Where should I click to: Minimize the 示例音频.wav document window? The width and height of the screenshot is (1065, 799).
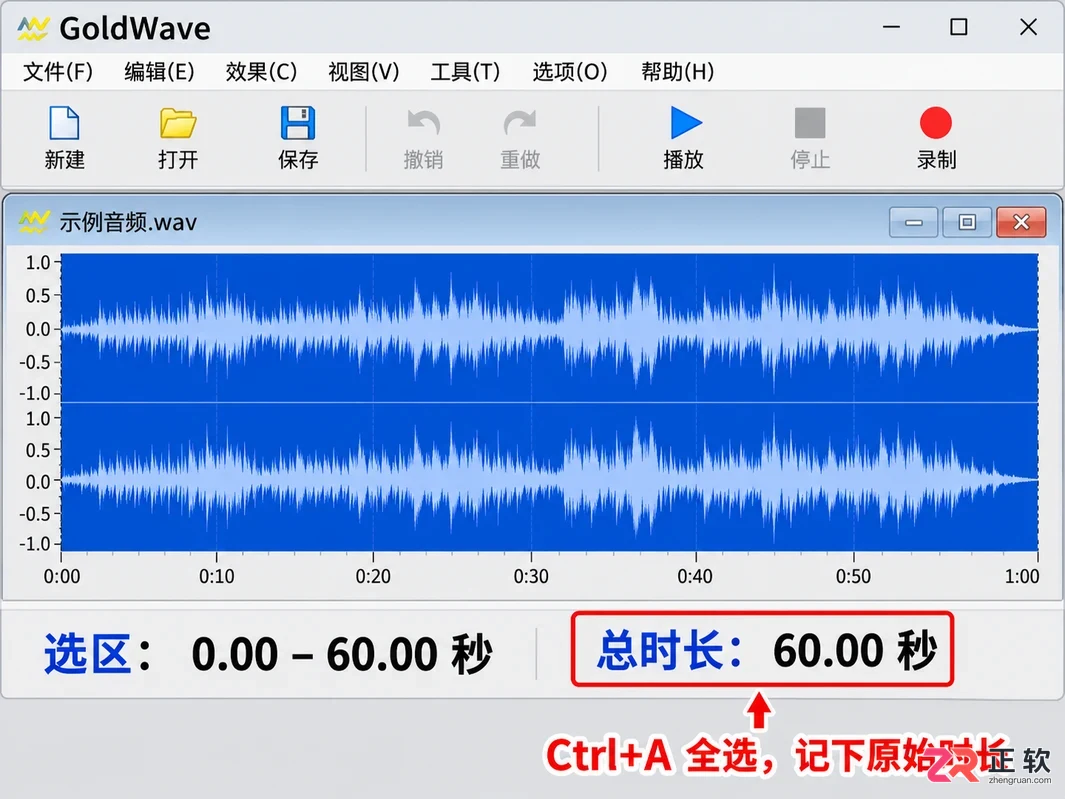(x=914, y=222)
